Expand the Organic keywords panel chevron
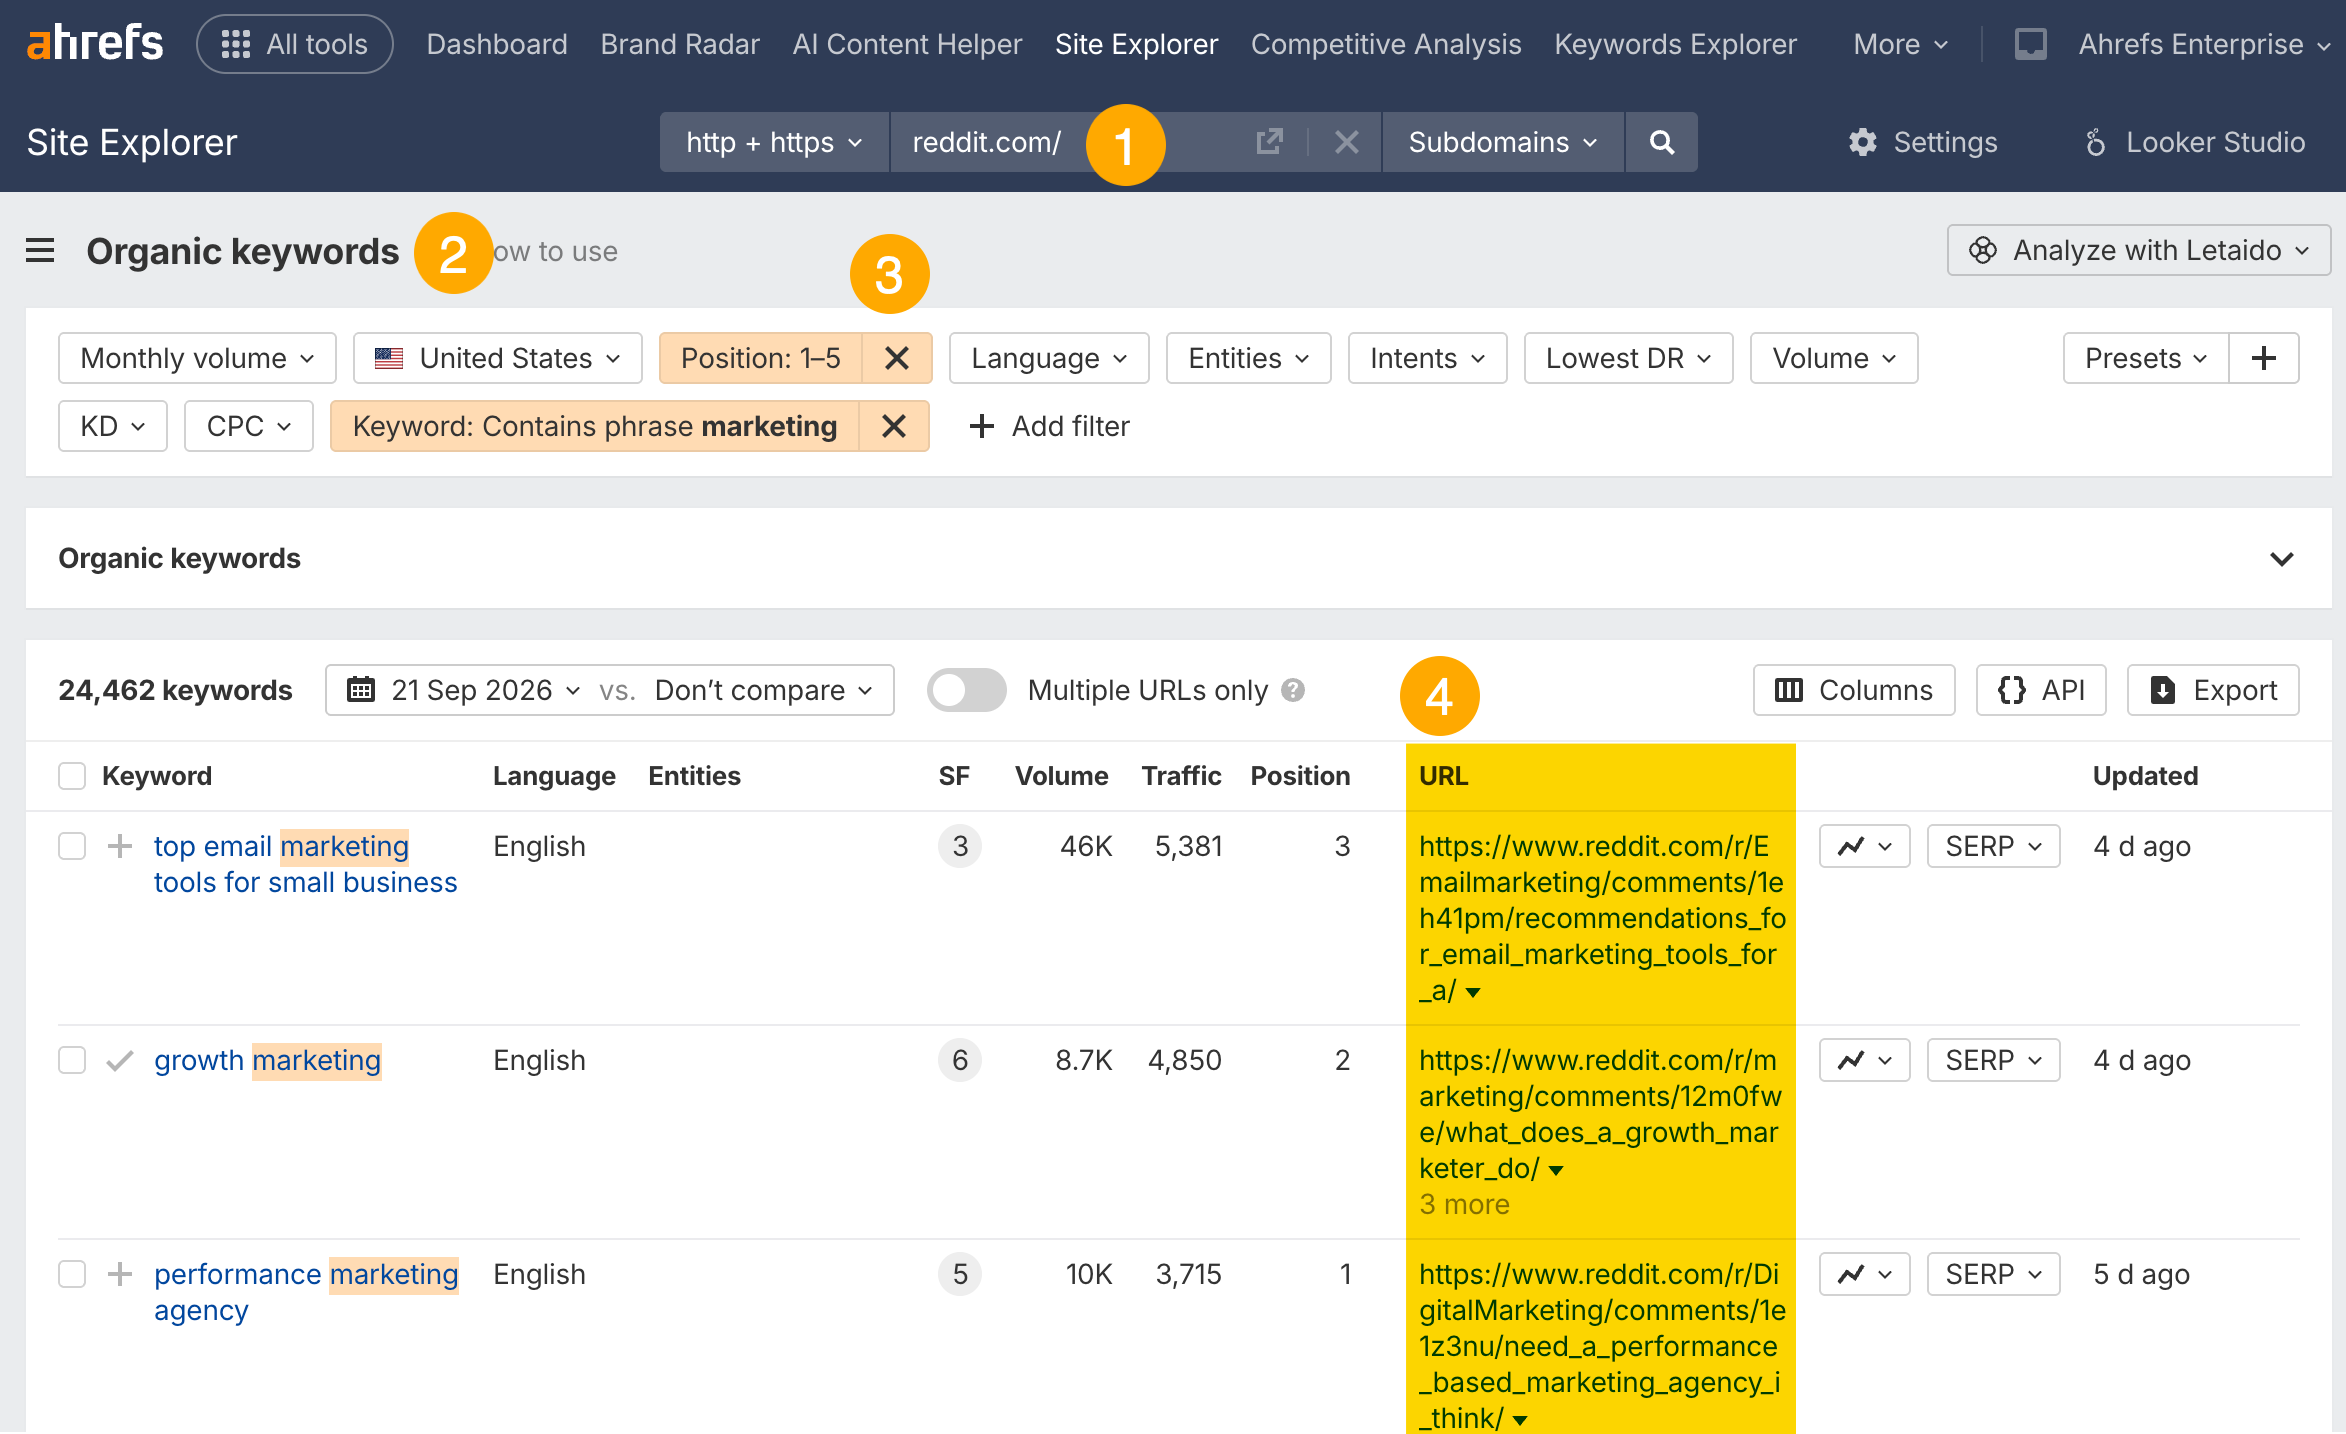Image resolution: width=2346 pixels, height=1434 pixels. (x=2282, y=558)
